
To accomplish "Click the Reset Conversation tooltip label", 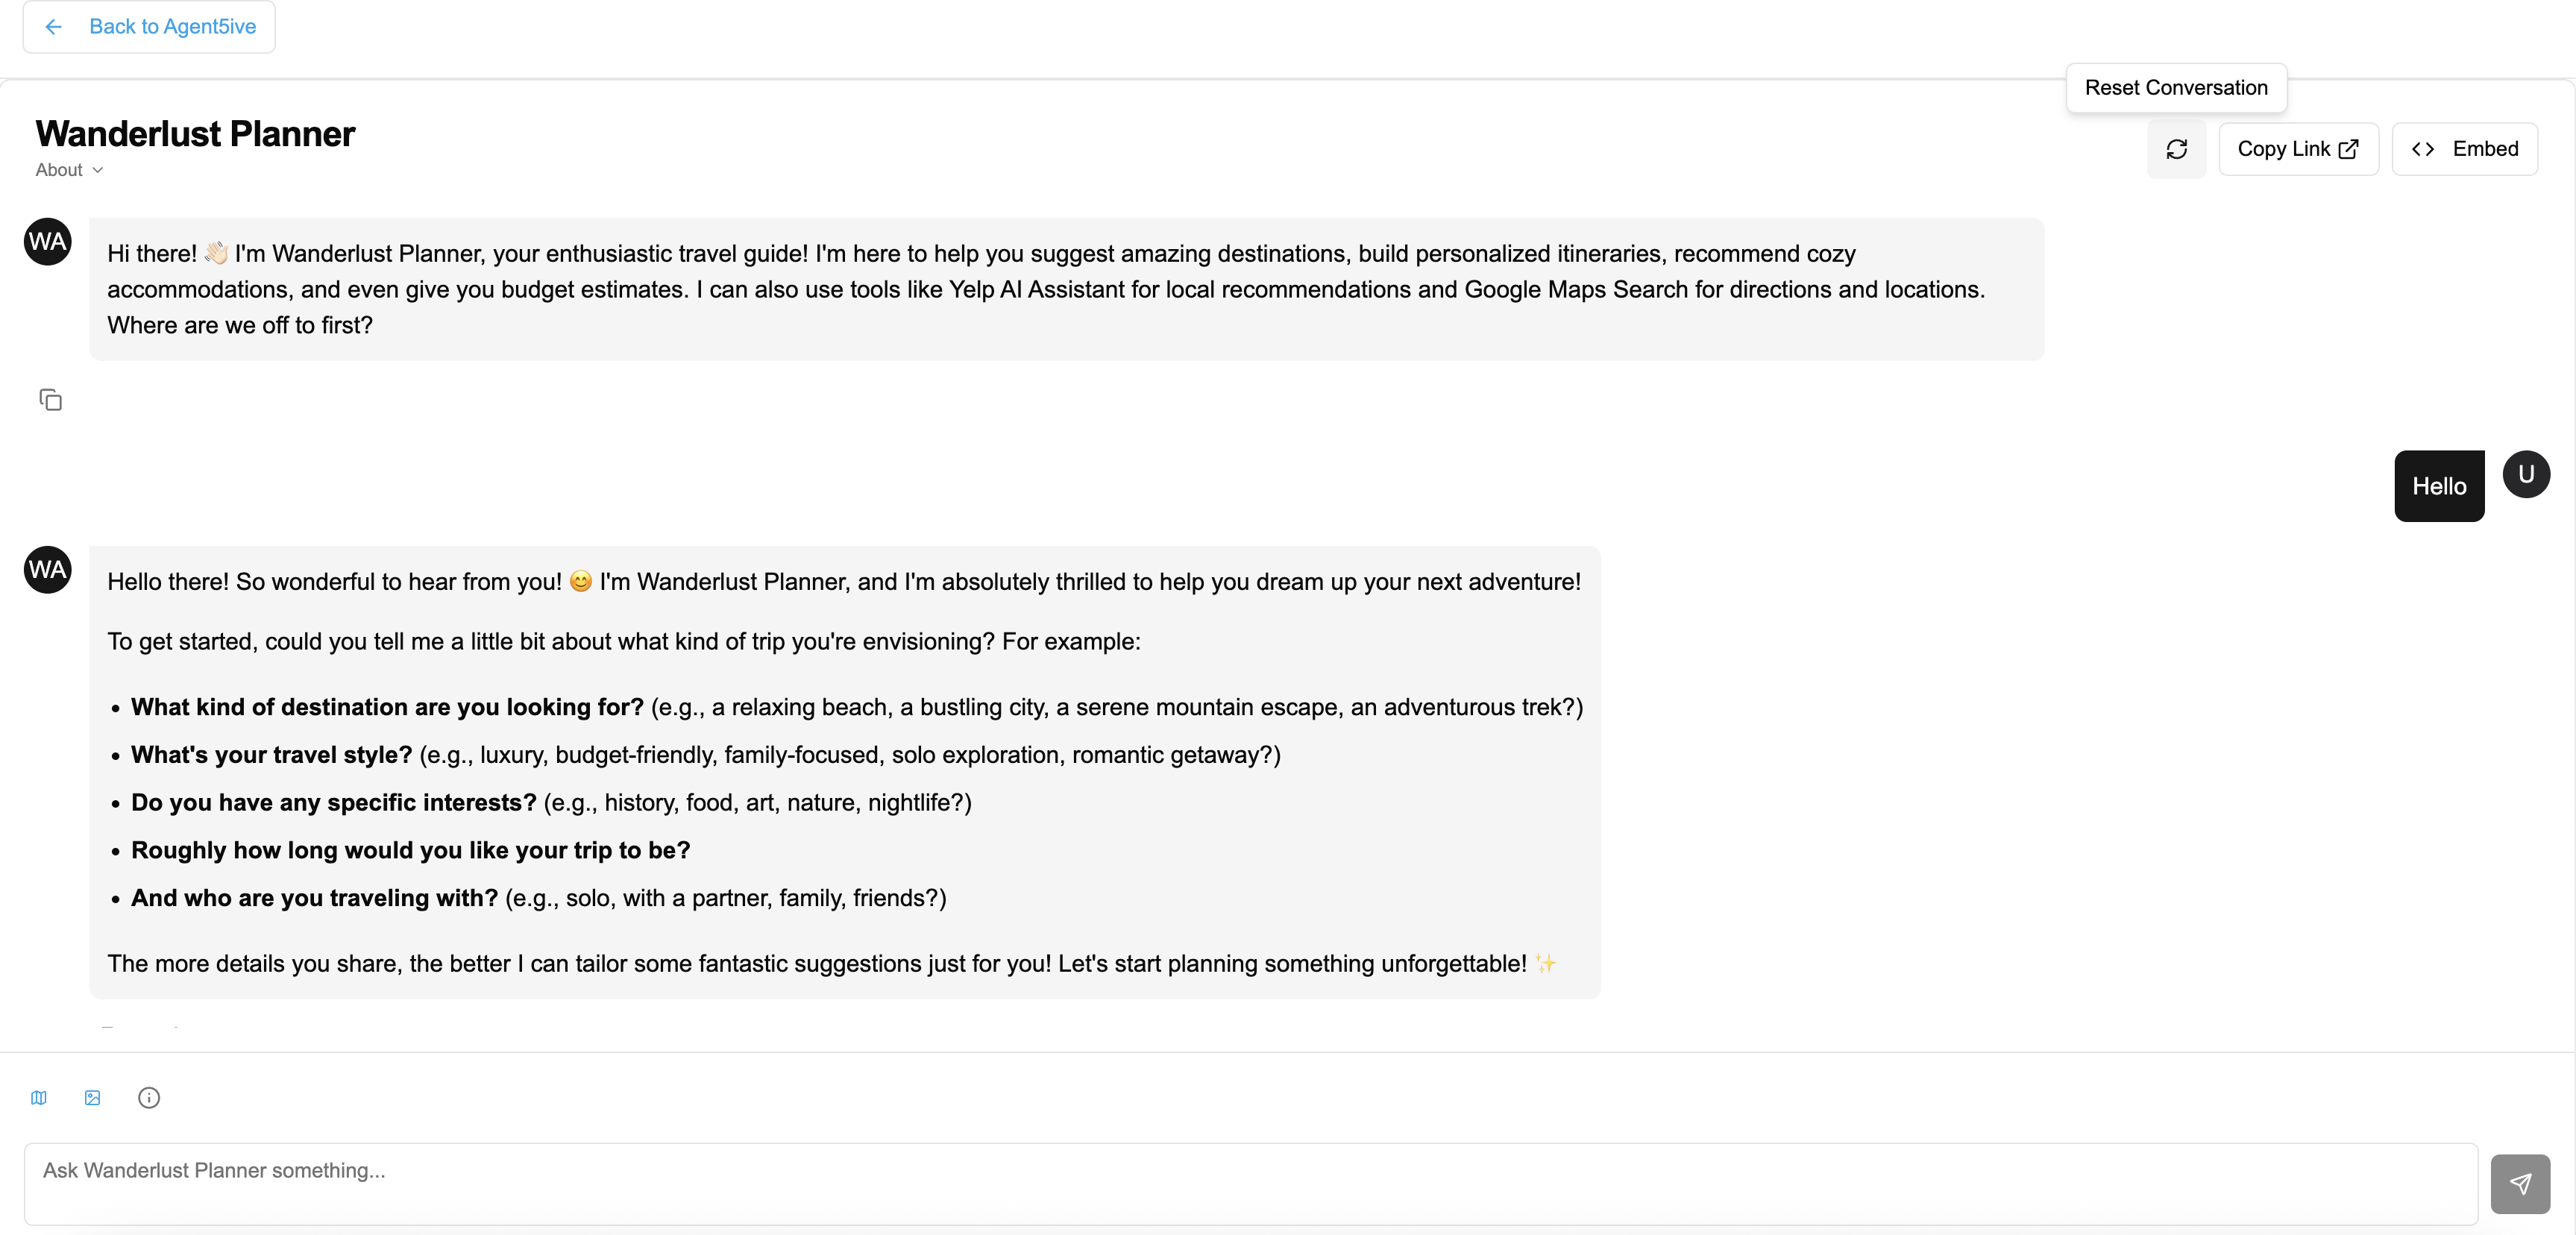I will (x=2175, y=88).
